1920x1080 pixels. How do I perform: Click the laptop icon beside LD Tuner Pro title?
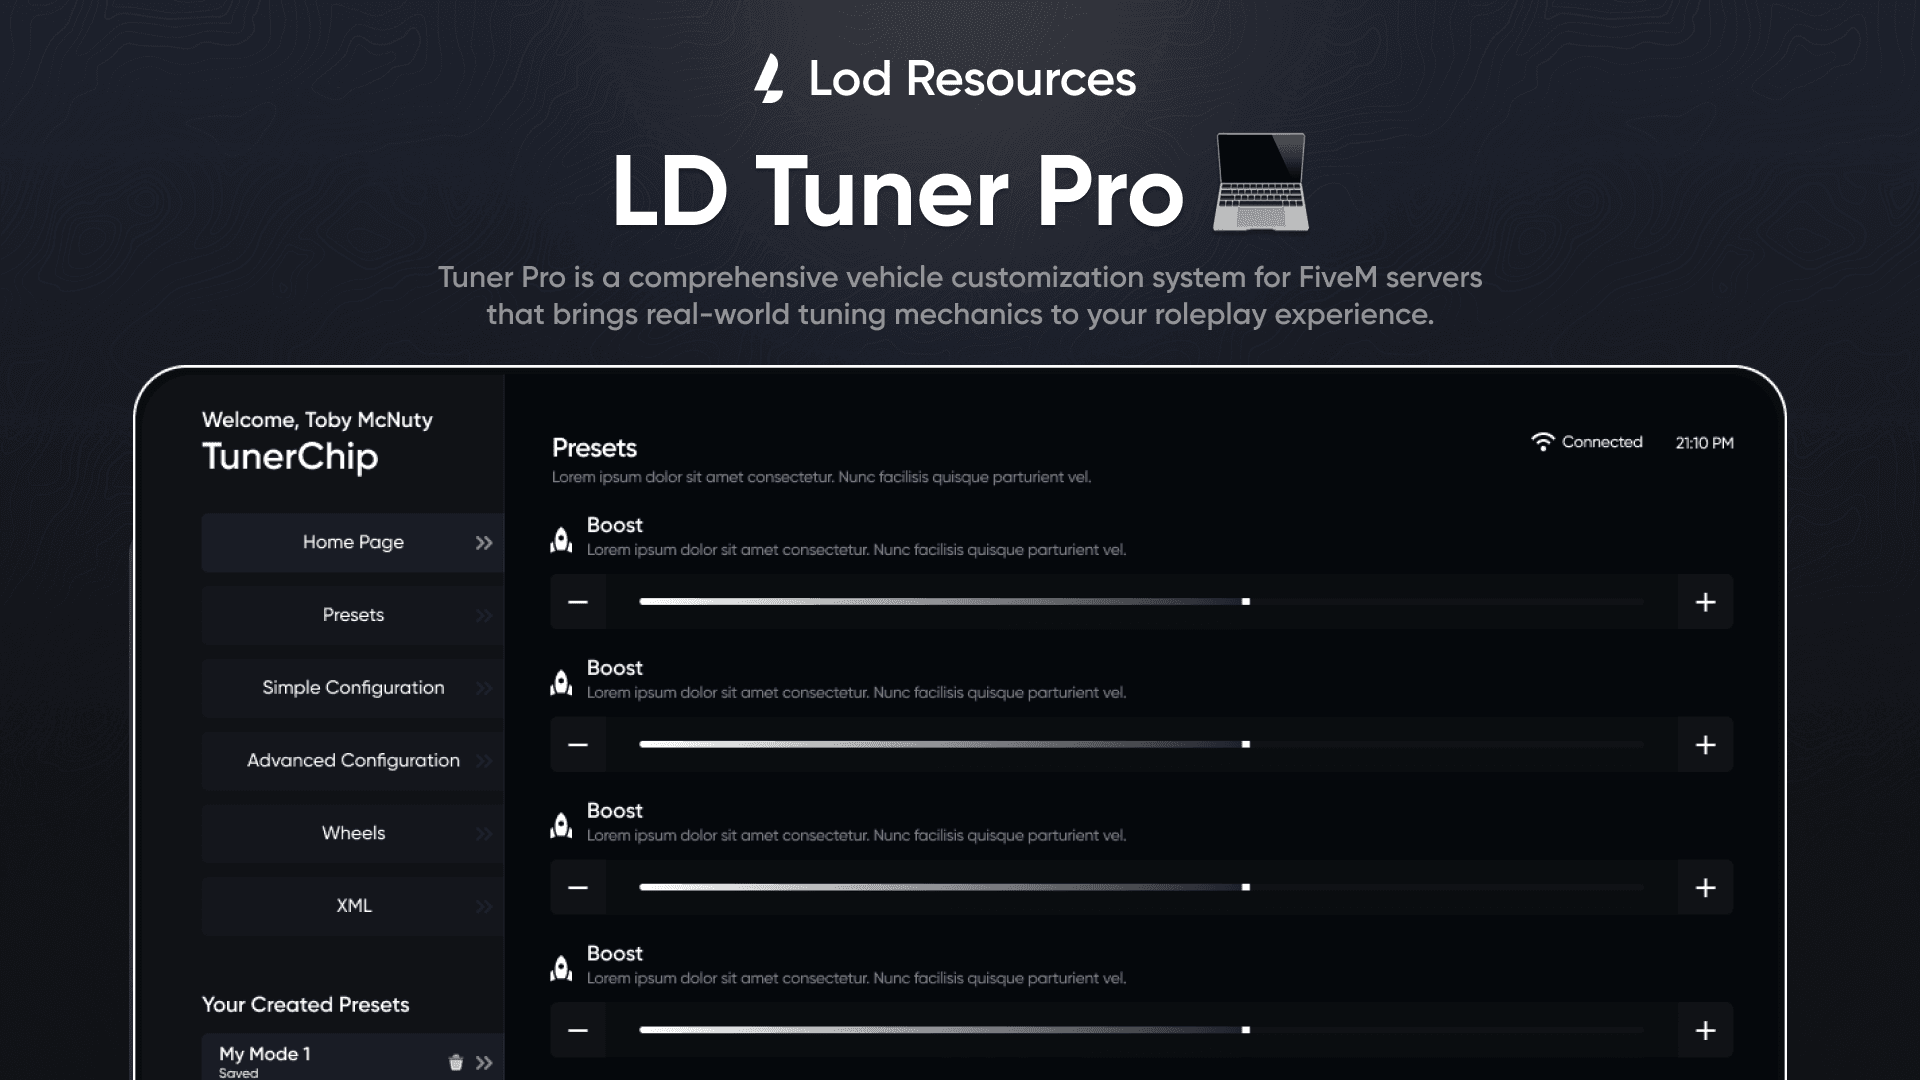pos(1259,184)
